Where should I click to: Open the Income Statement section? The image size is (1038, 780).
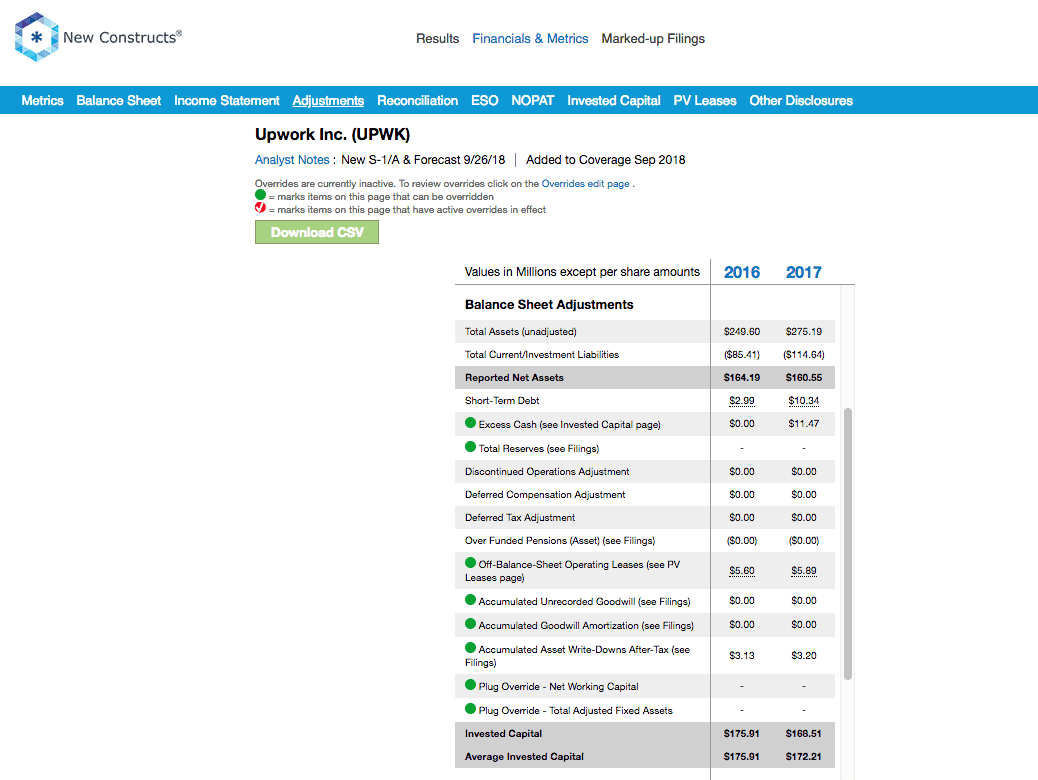227,101
